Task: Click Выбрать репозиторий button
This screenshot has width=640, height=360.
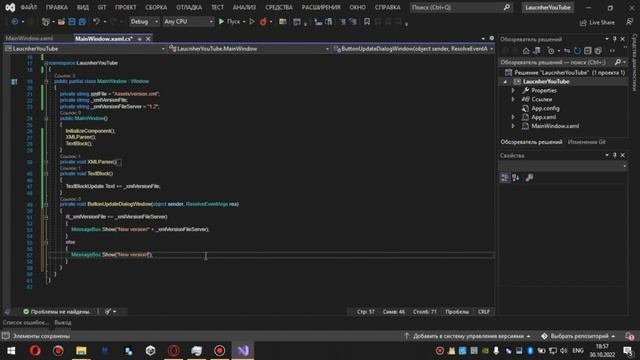Action: (x=578, y=336)
